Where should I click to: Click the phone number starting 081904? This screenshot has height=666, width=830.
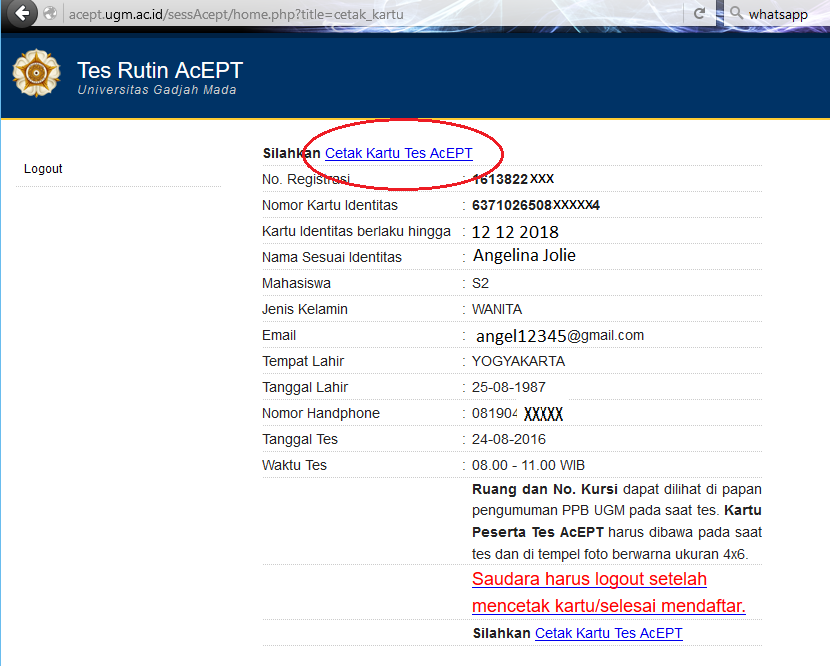(518, 413)
